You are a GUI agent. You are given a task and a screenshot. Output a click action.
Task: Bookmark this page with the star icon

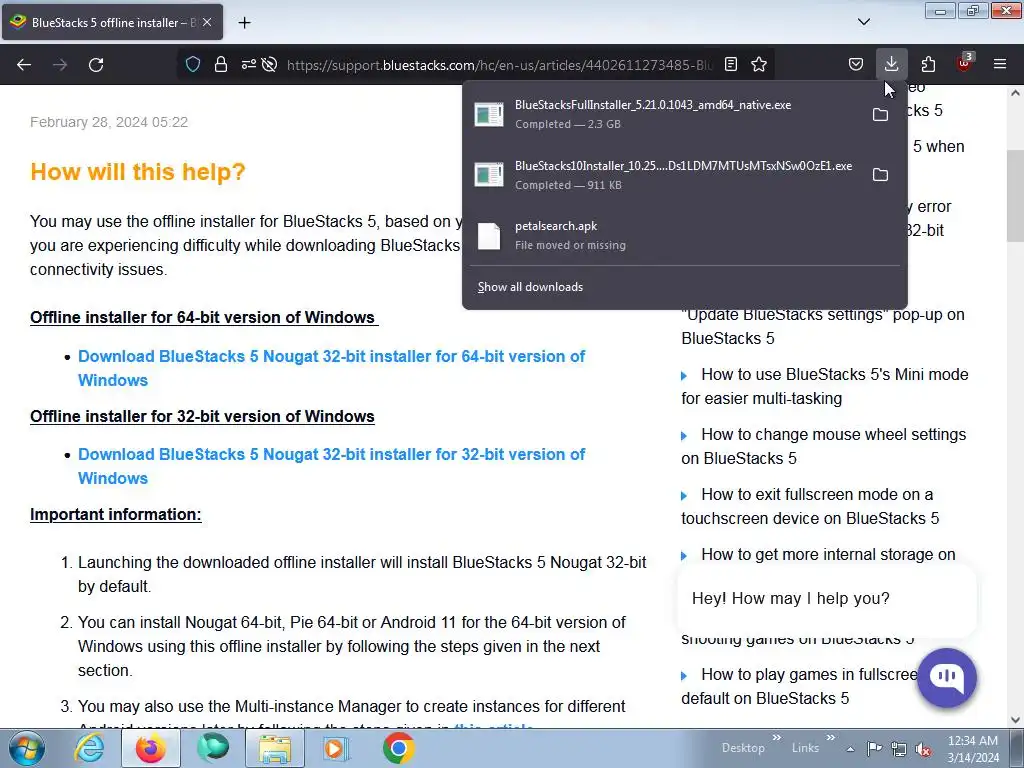coord(759,64)
